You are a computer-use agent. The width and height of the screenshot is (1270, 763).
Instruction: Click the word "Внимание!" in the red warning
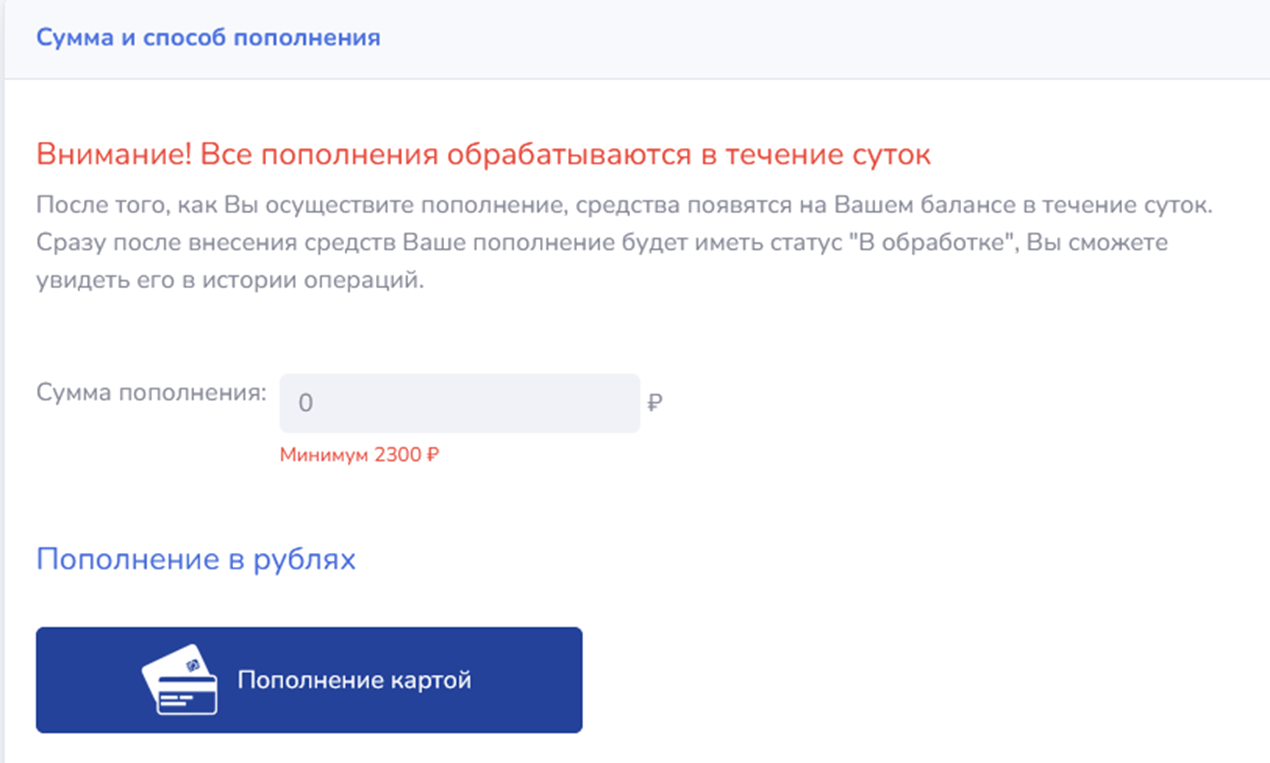pyautogui.click(x=113, y=156)
